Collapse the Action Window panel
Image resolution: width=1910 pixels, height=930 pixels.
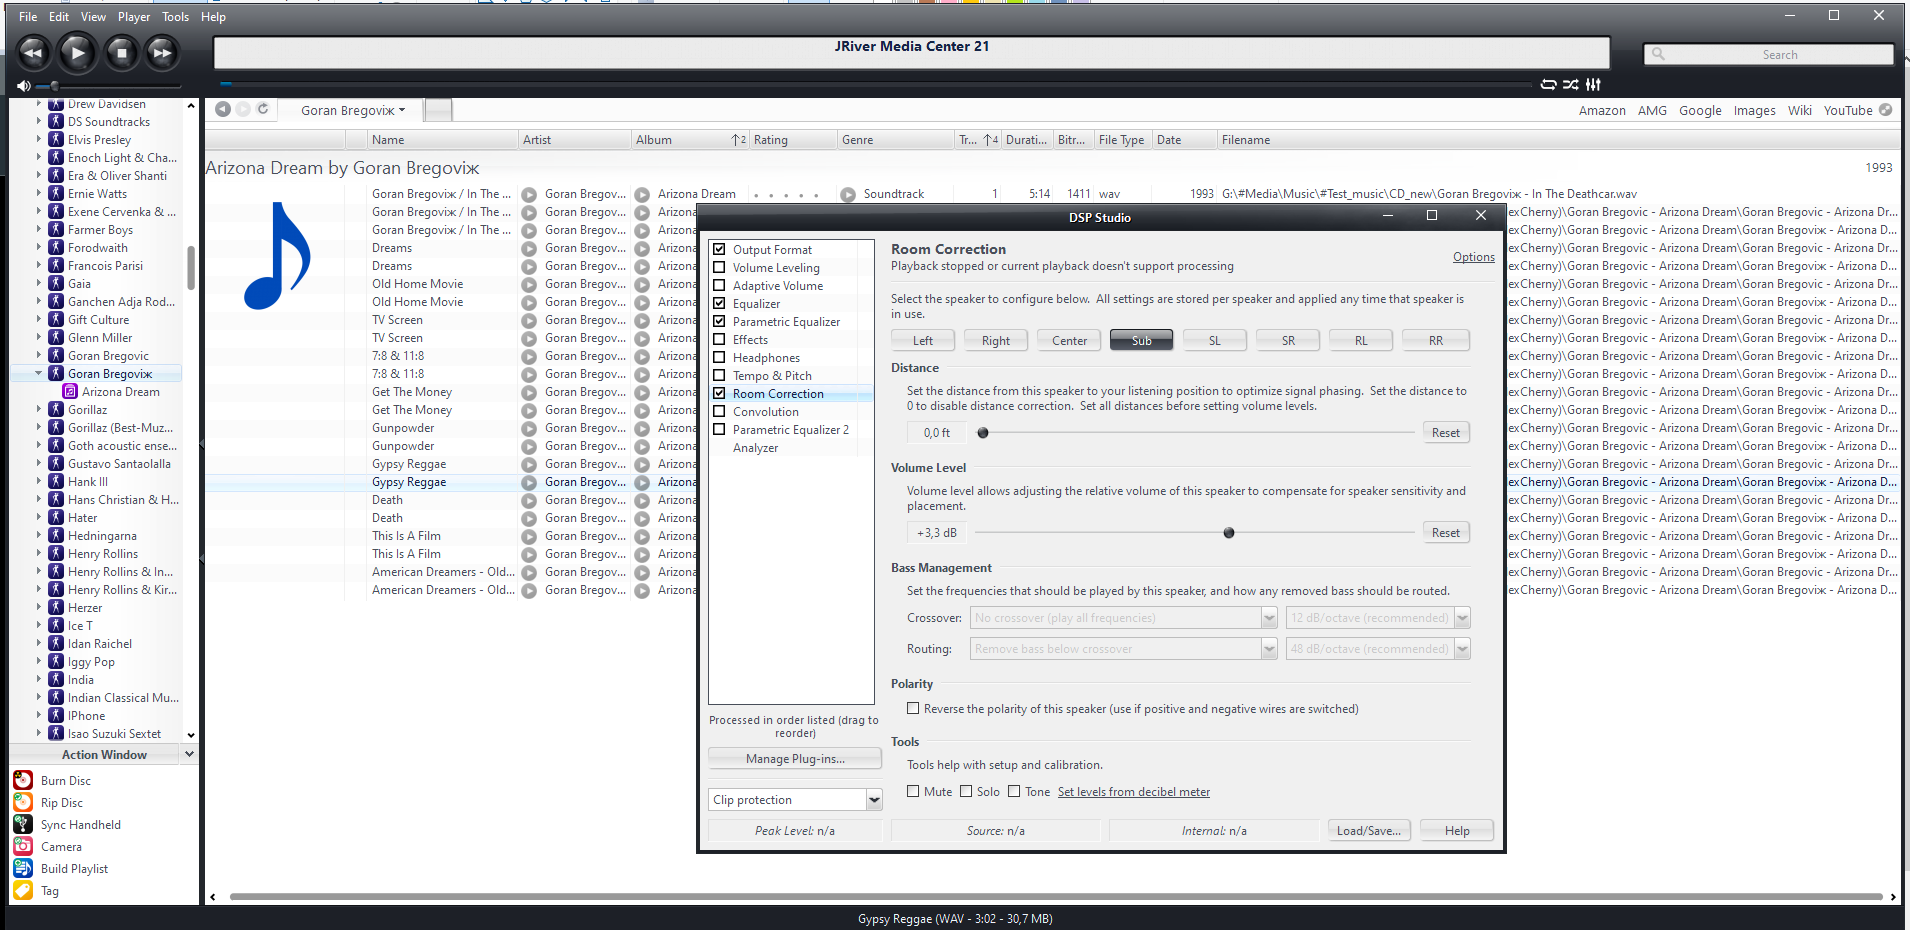(189, 754)
